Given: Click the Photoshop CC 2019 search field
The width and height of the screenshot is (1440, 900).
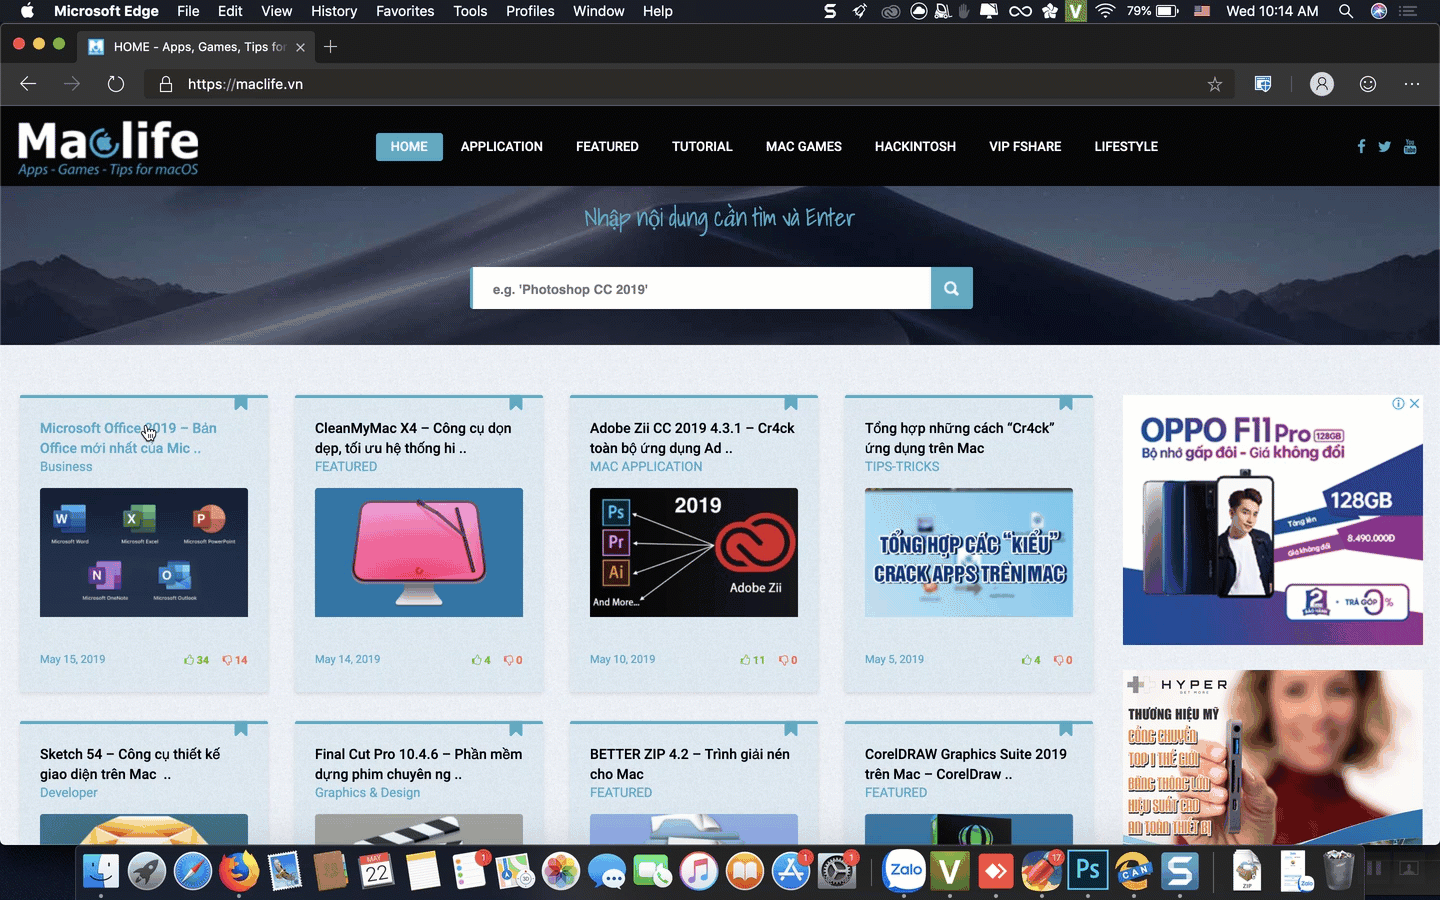Looking at the screenshot, I should 700,288.
